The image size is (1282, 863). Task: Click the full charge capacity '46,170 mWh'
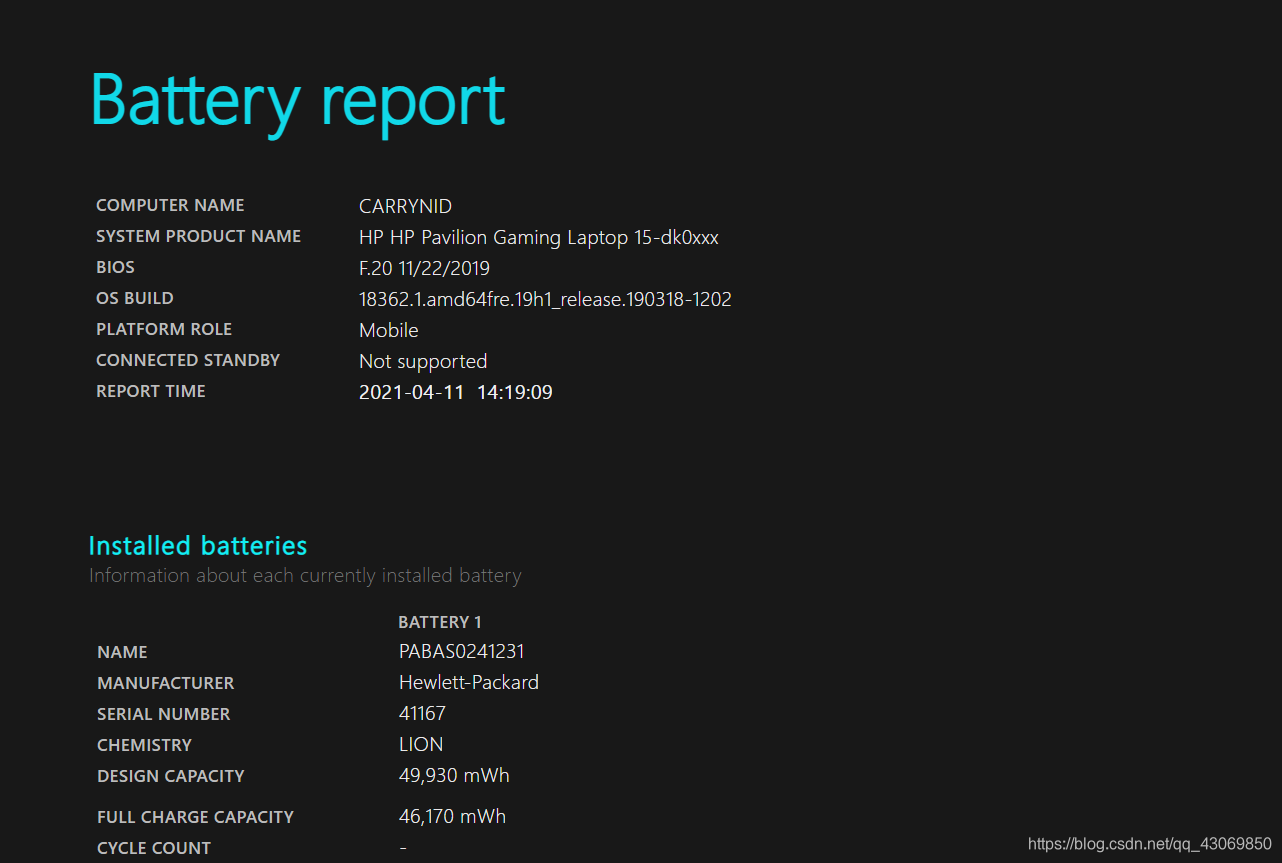point(452,817)
